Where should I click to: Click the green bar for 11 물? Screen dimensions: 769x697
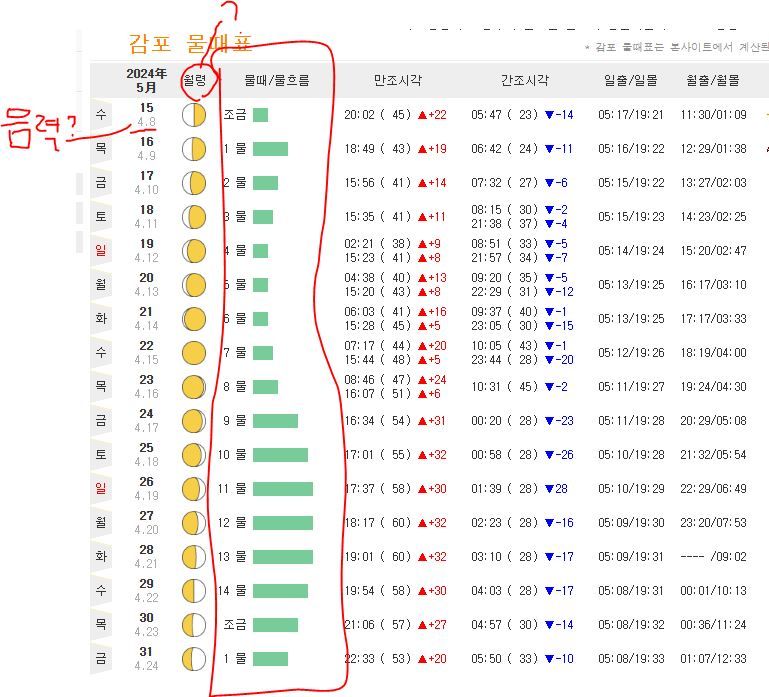(283, 489)
